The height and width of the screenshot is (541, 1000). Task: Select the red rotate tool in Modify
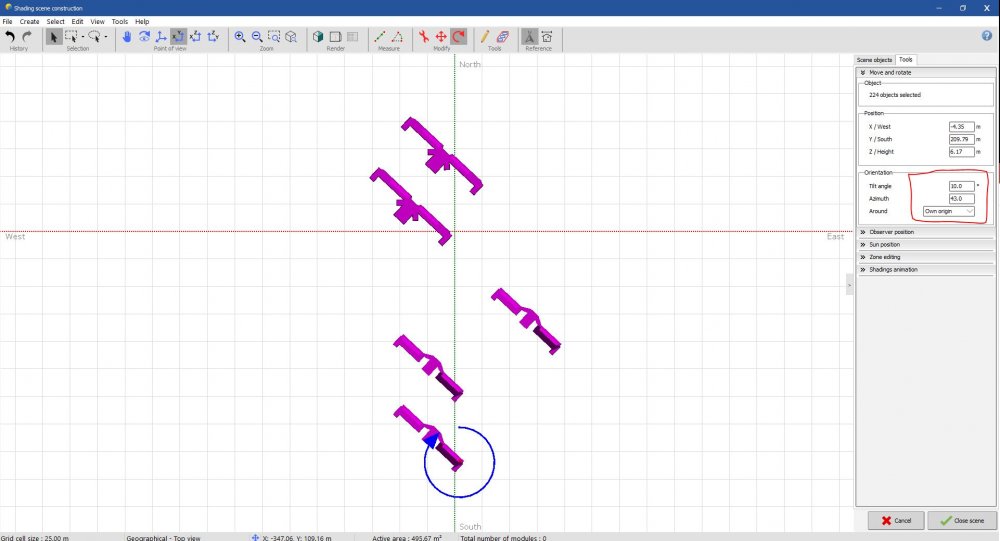point(458,37)
